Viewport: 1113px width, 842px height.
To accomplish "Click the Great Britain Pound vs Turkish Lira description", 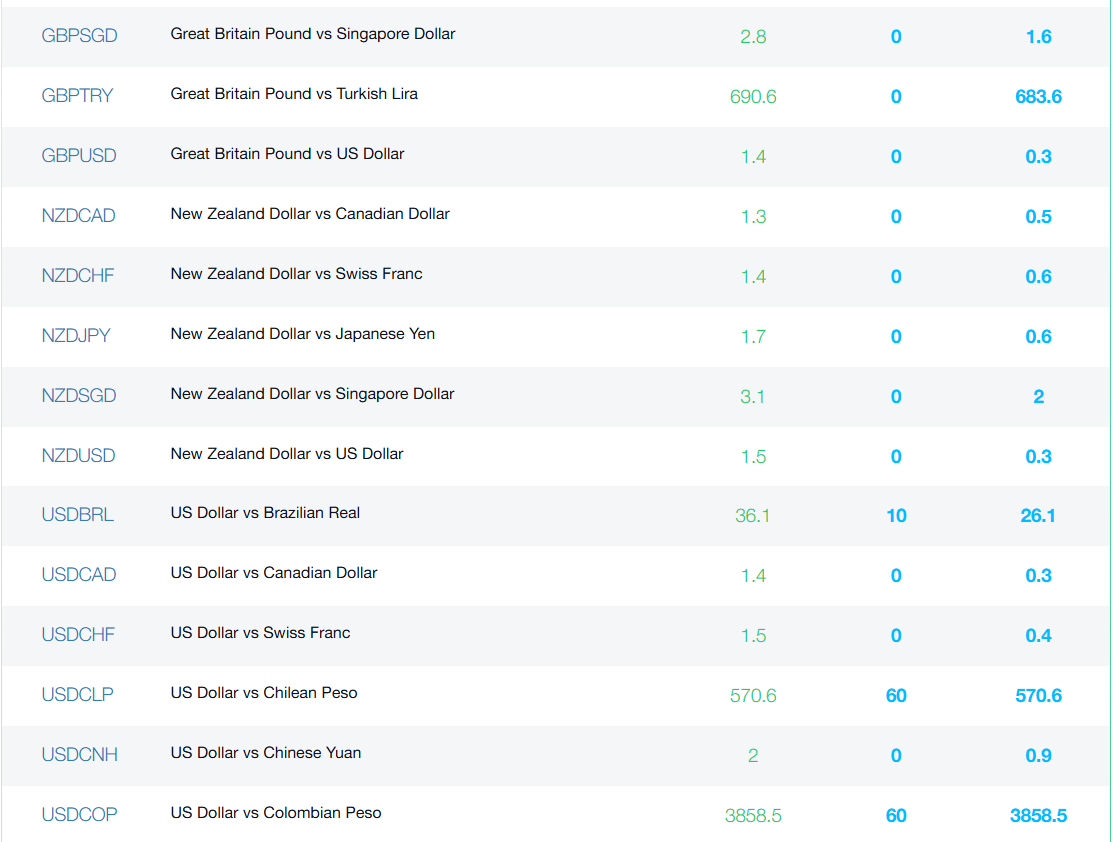I will point(294,94).
